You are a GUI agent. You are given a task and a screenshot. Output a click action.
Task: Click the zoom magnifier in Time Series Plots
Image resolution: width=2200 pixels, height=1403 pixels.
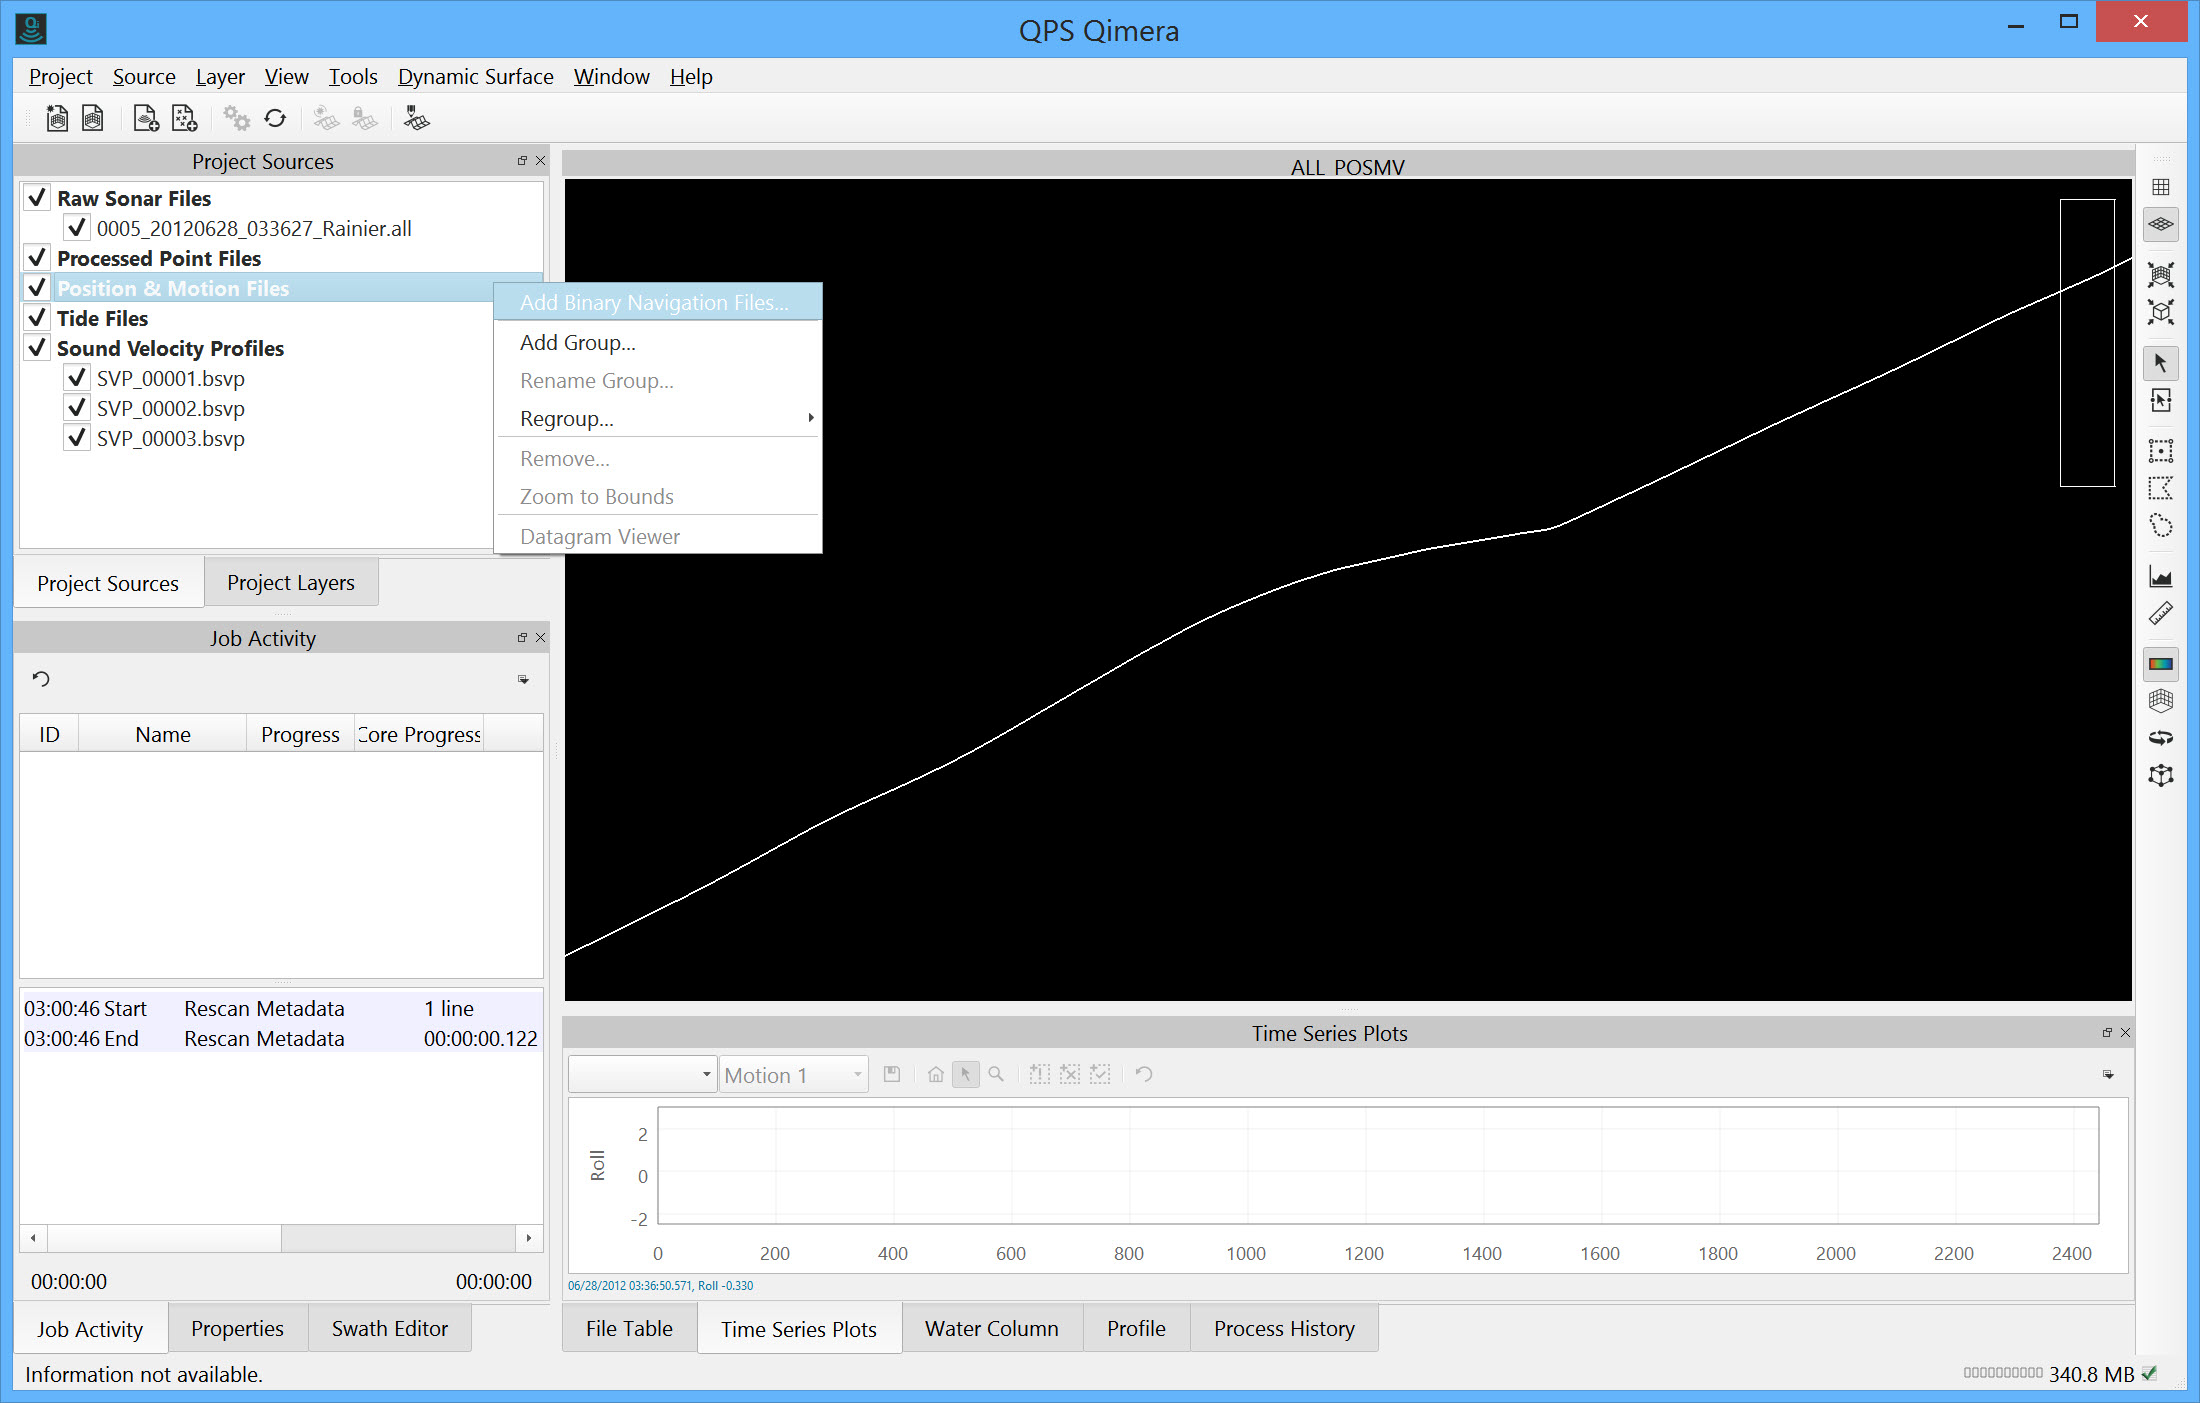pos(996,1074)
